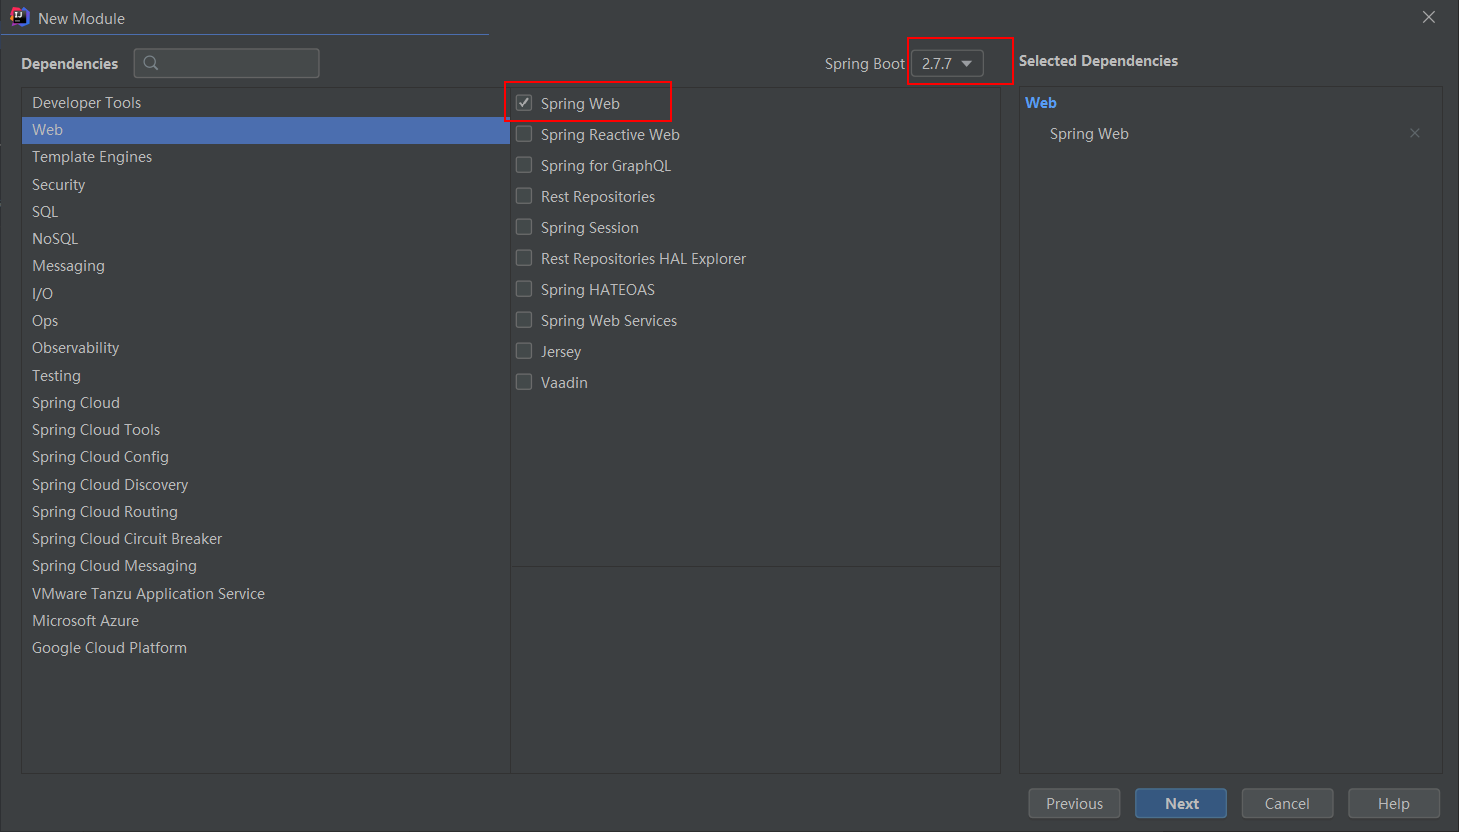Enable the Spring Reactive Web checkbox

click(524, 134)
